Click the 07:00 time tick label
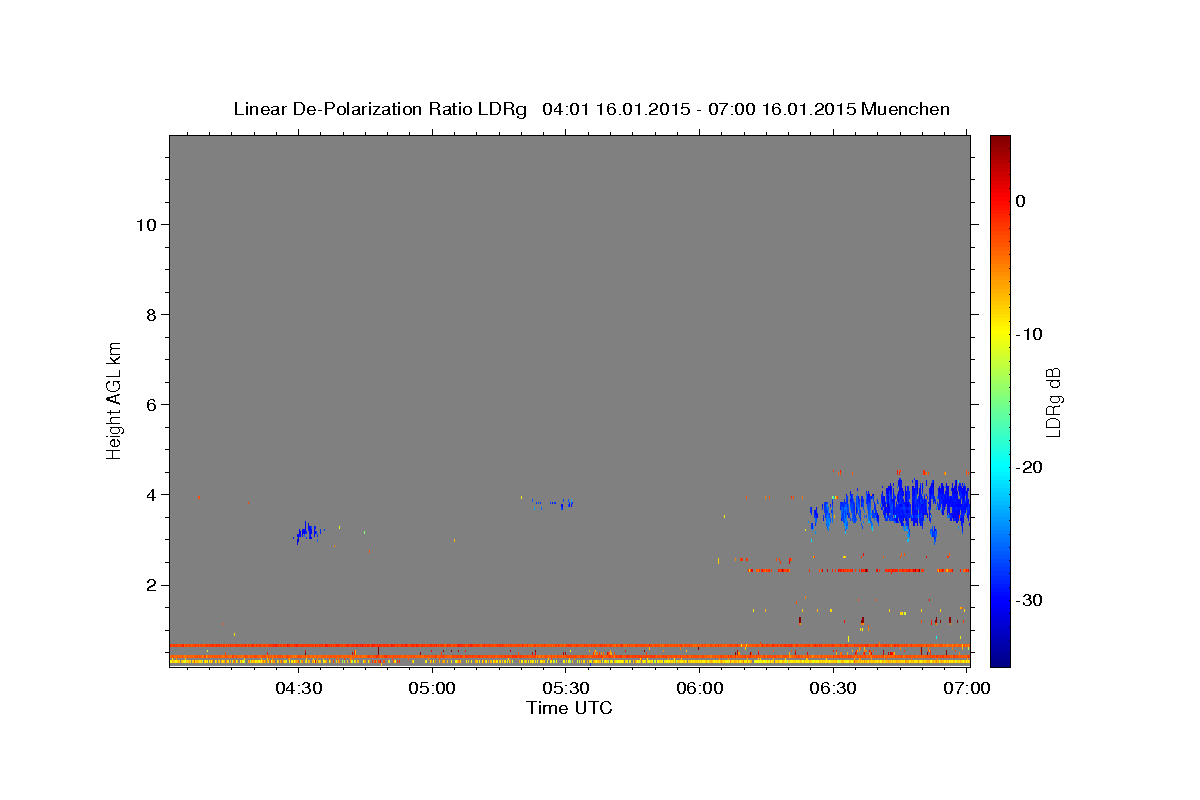 tap(966, 688)
